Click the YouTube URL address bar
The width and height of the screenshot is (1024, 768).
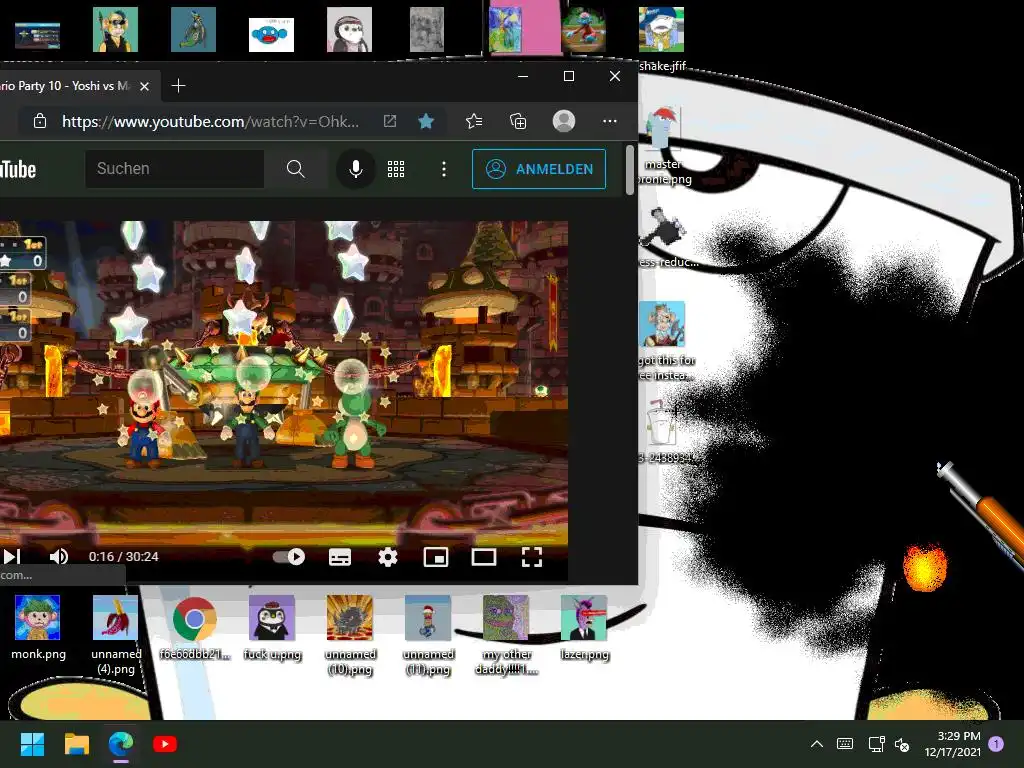(210, 121)
